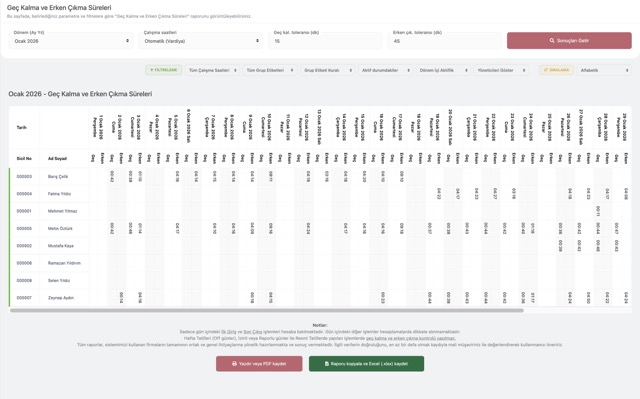This screenshot has width=640, height=399.
Task: Open the Çalışma saatleri Otomatik (Vardiya) dropdown
Action: click(x=201, y=41)
